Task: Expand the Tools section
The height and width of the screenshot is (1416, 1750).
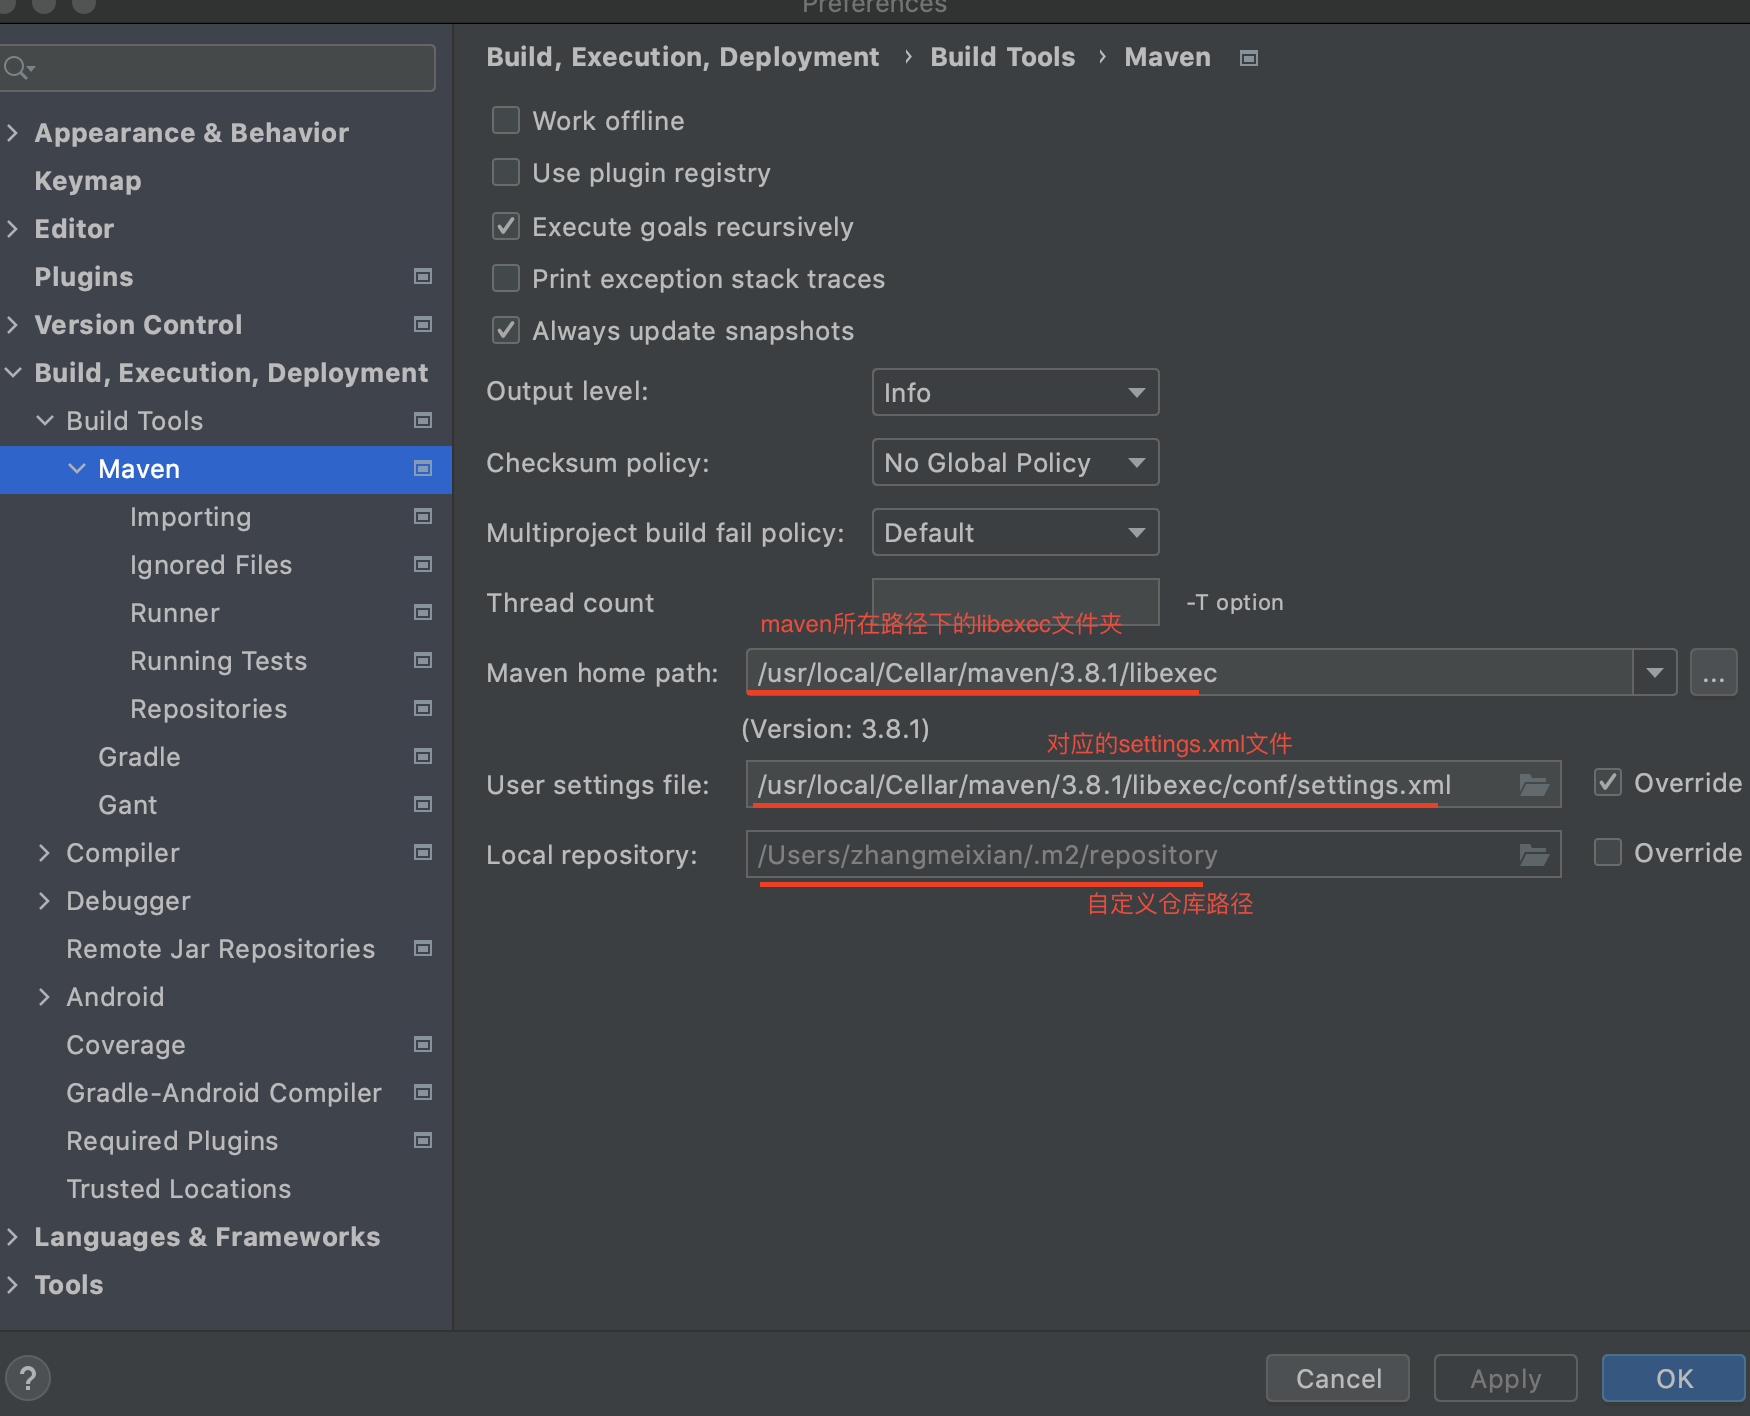Action: [13, 1284]
